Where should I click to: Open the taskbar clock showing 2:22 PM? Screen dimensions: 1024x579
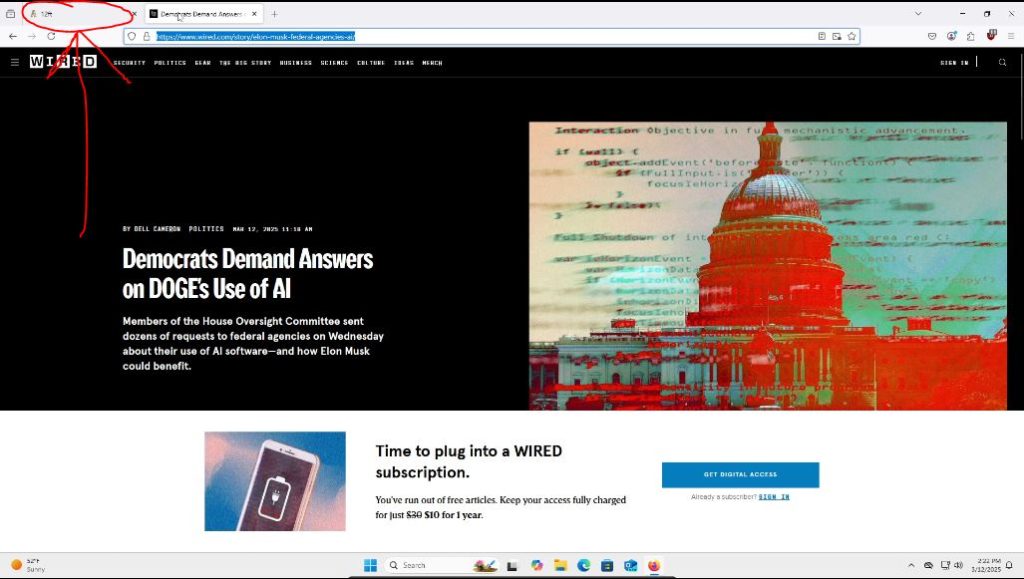click(985, 565)
